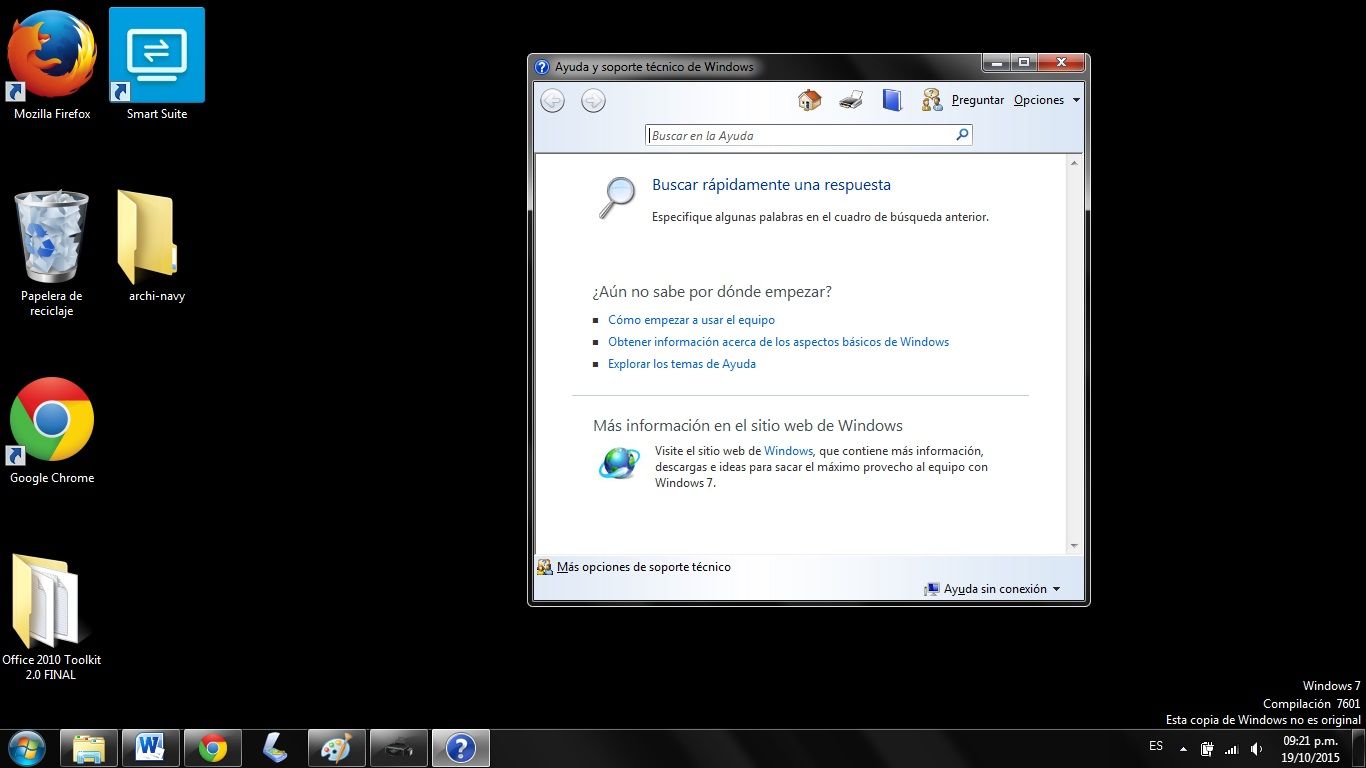This screenshot has width=1366, height=768.
Task: Click the Help window scrollbar down arrow
Action: point(1075,546)
